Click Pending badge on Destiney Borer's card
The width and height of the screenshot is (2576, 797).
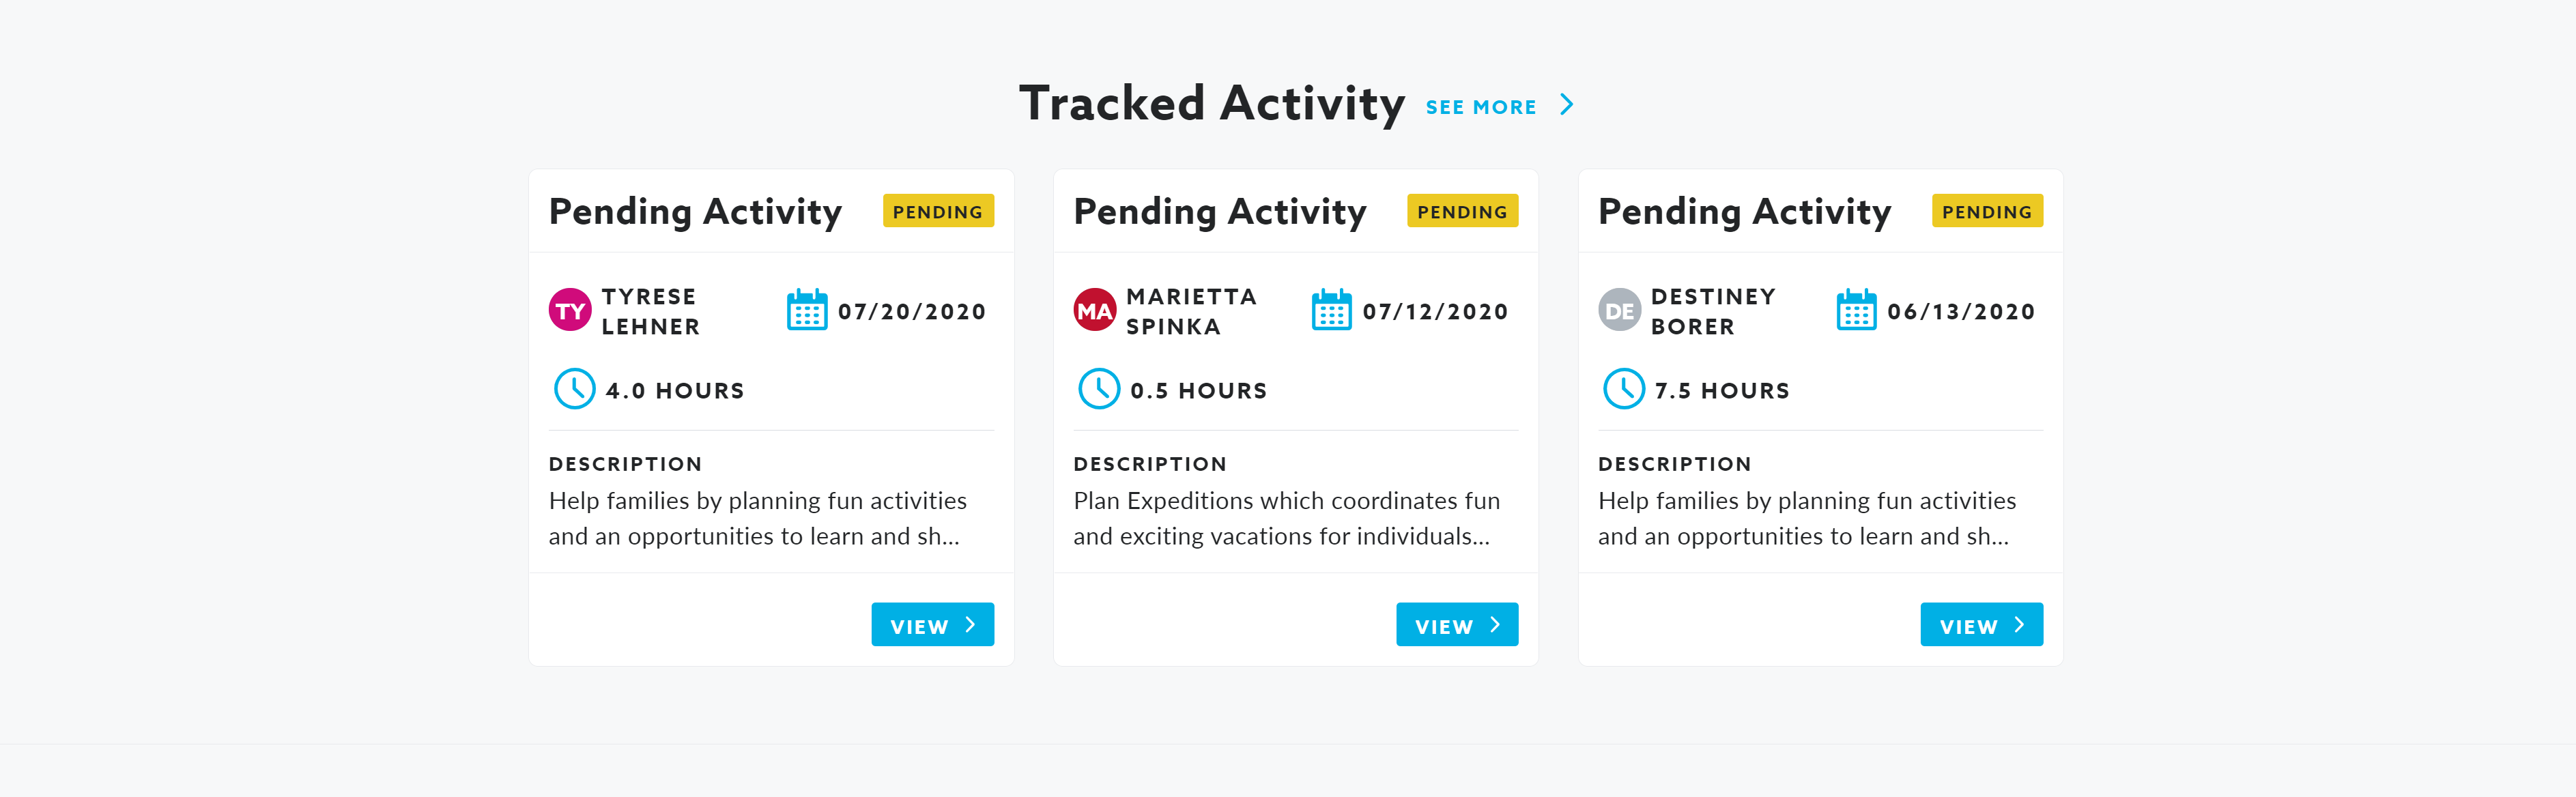click(x=1986, y=211)
